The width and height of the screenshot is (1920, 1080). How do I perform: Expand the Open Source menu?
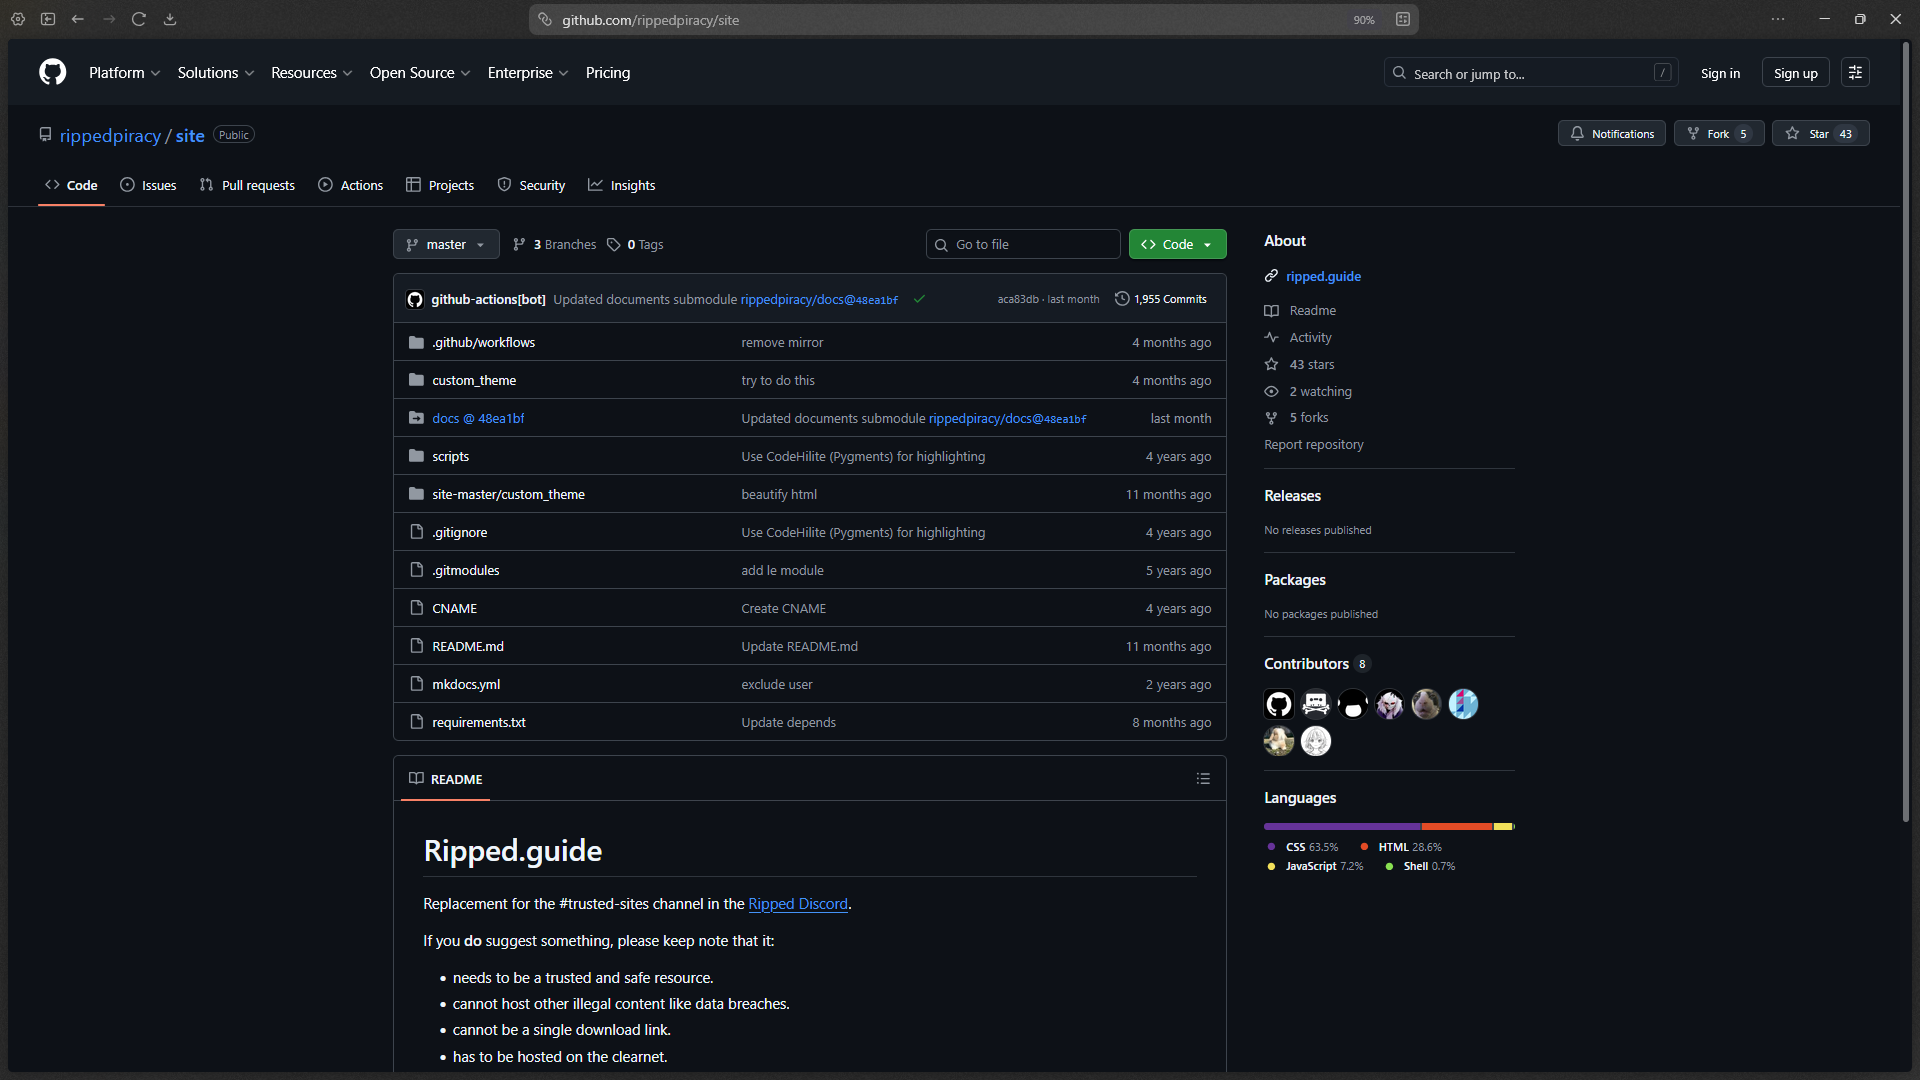(x=419, y=72)
